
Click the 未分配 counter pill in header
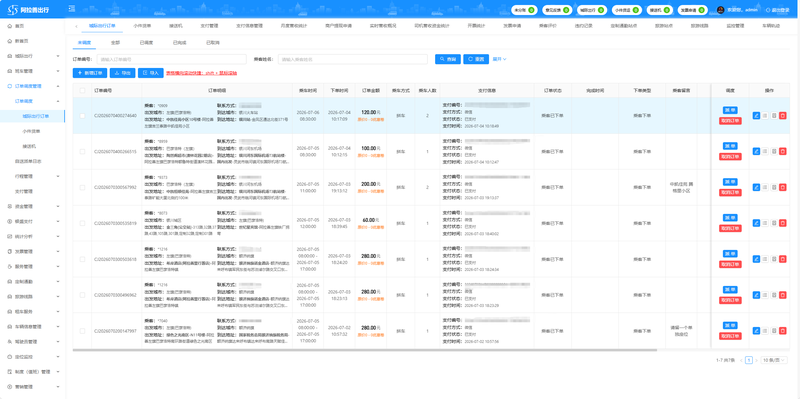[524, 10]
